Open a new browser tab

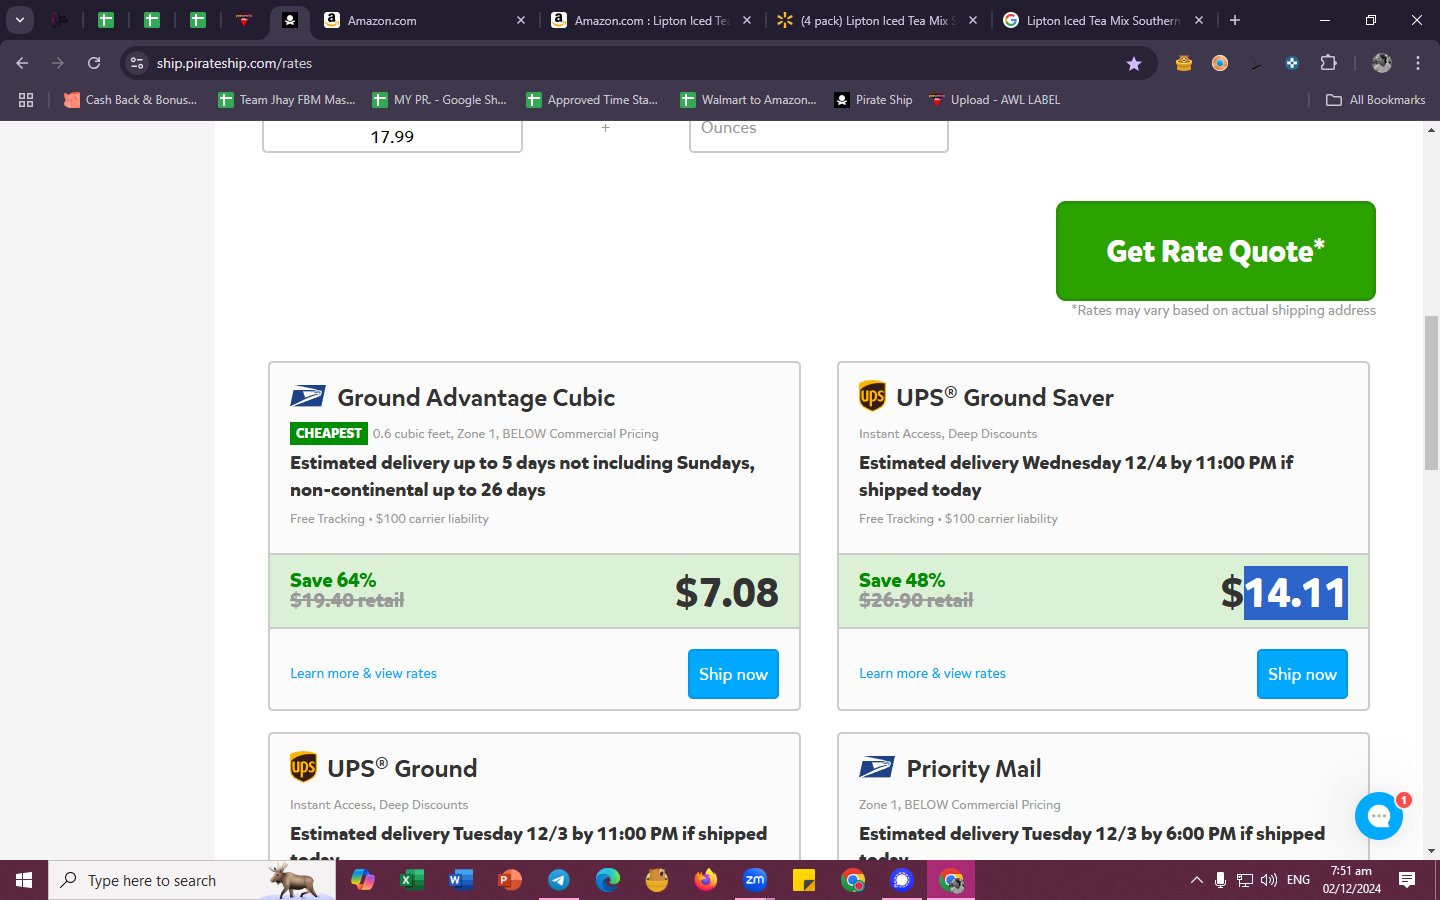[1235, 20]
